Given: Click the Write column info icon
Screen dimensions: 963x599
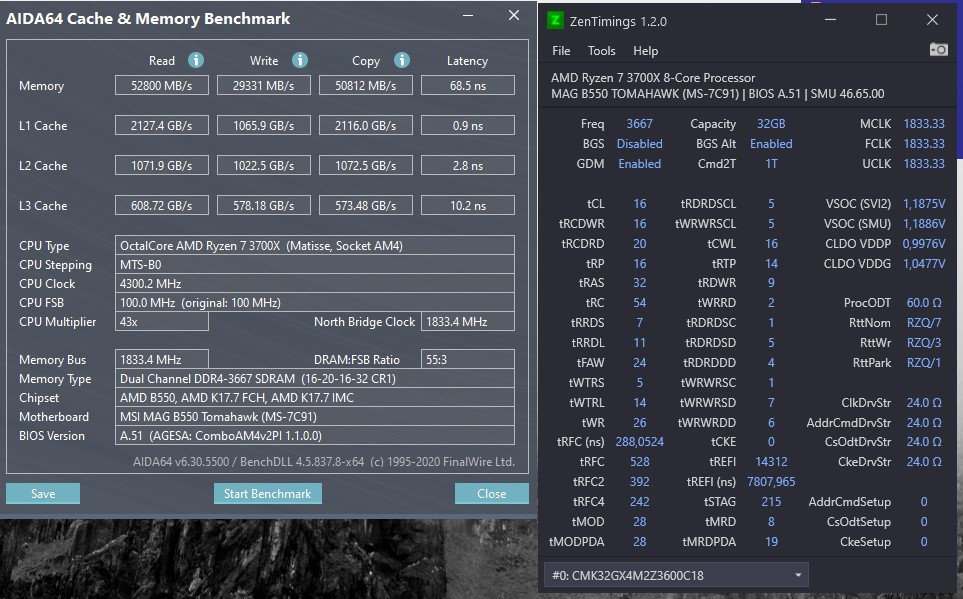Looking at the screenshot, I should [299, 61].
